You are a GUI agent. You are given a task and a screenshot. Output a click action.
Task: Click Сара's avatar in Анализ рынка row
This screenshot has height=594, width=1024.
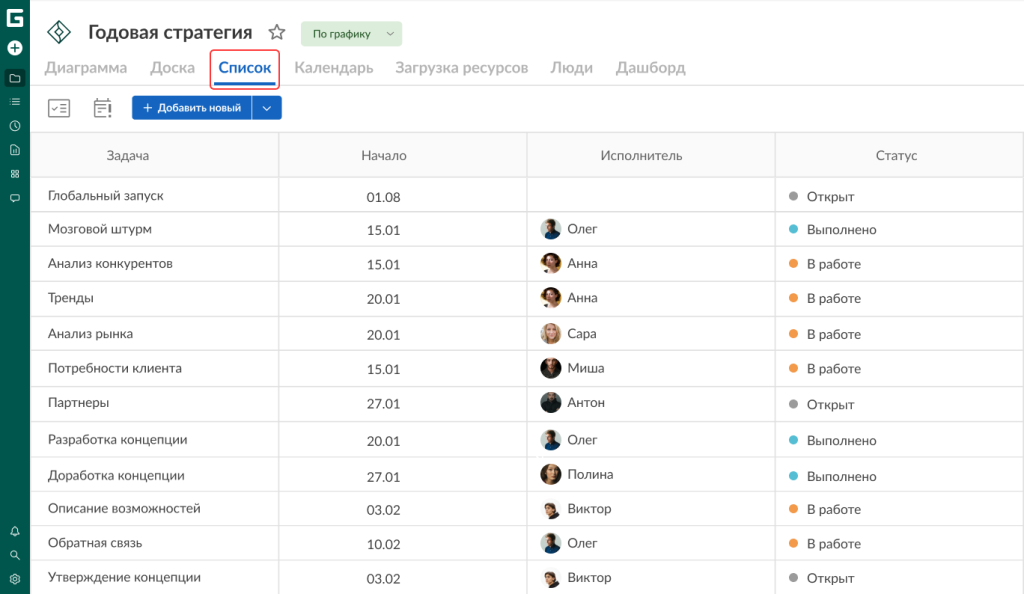click(551, 334)
